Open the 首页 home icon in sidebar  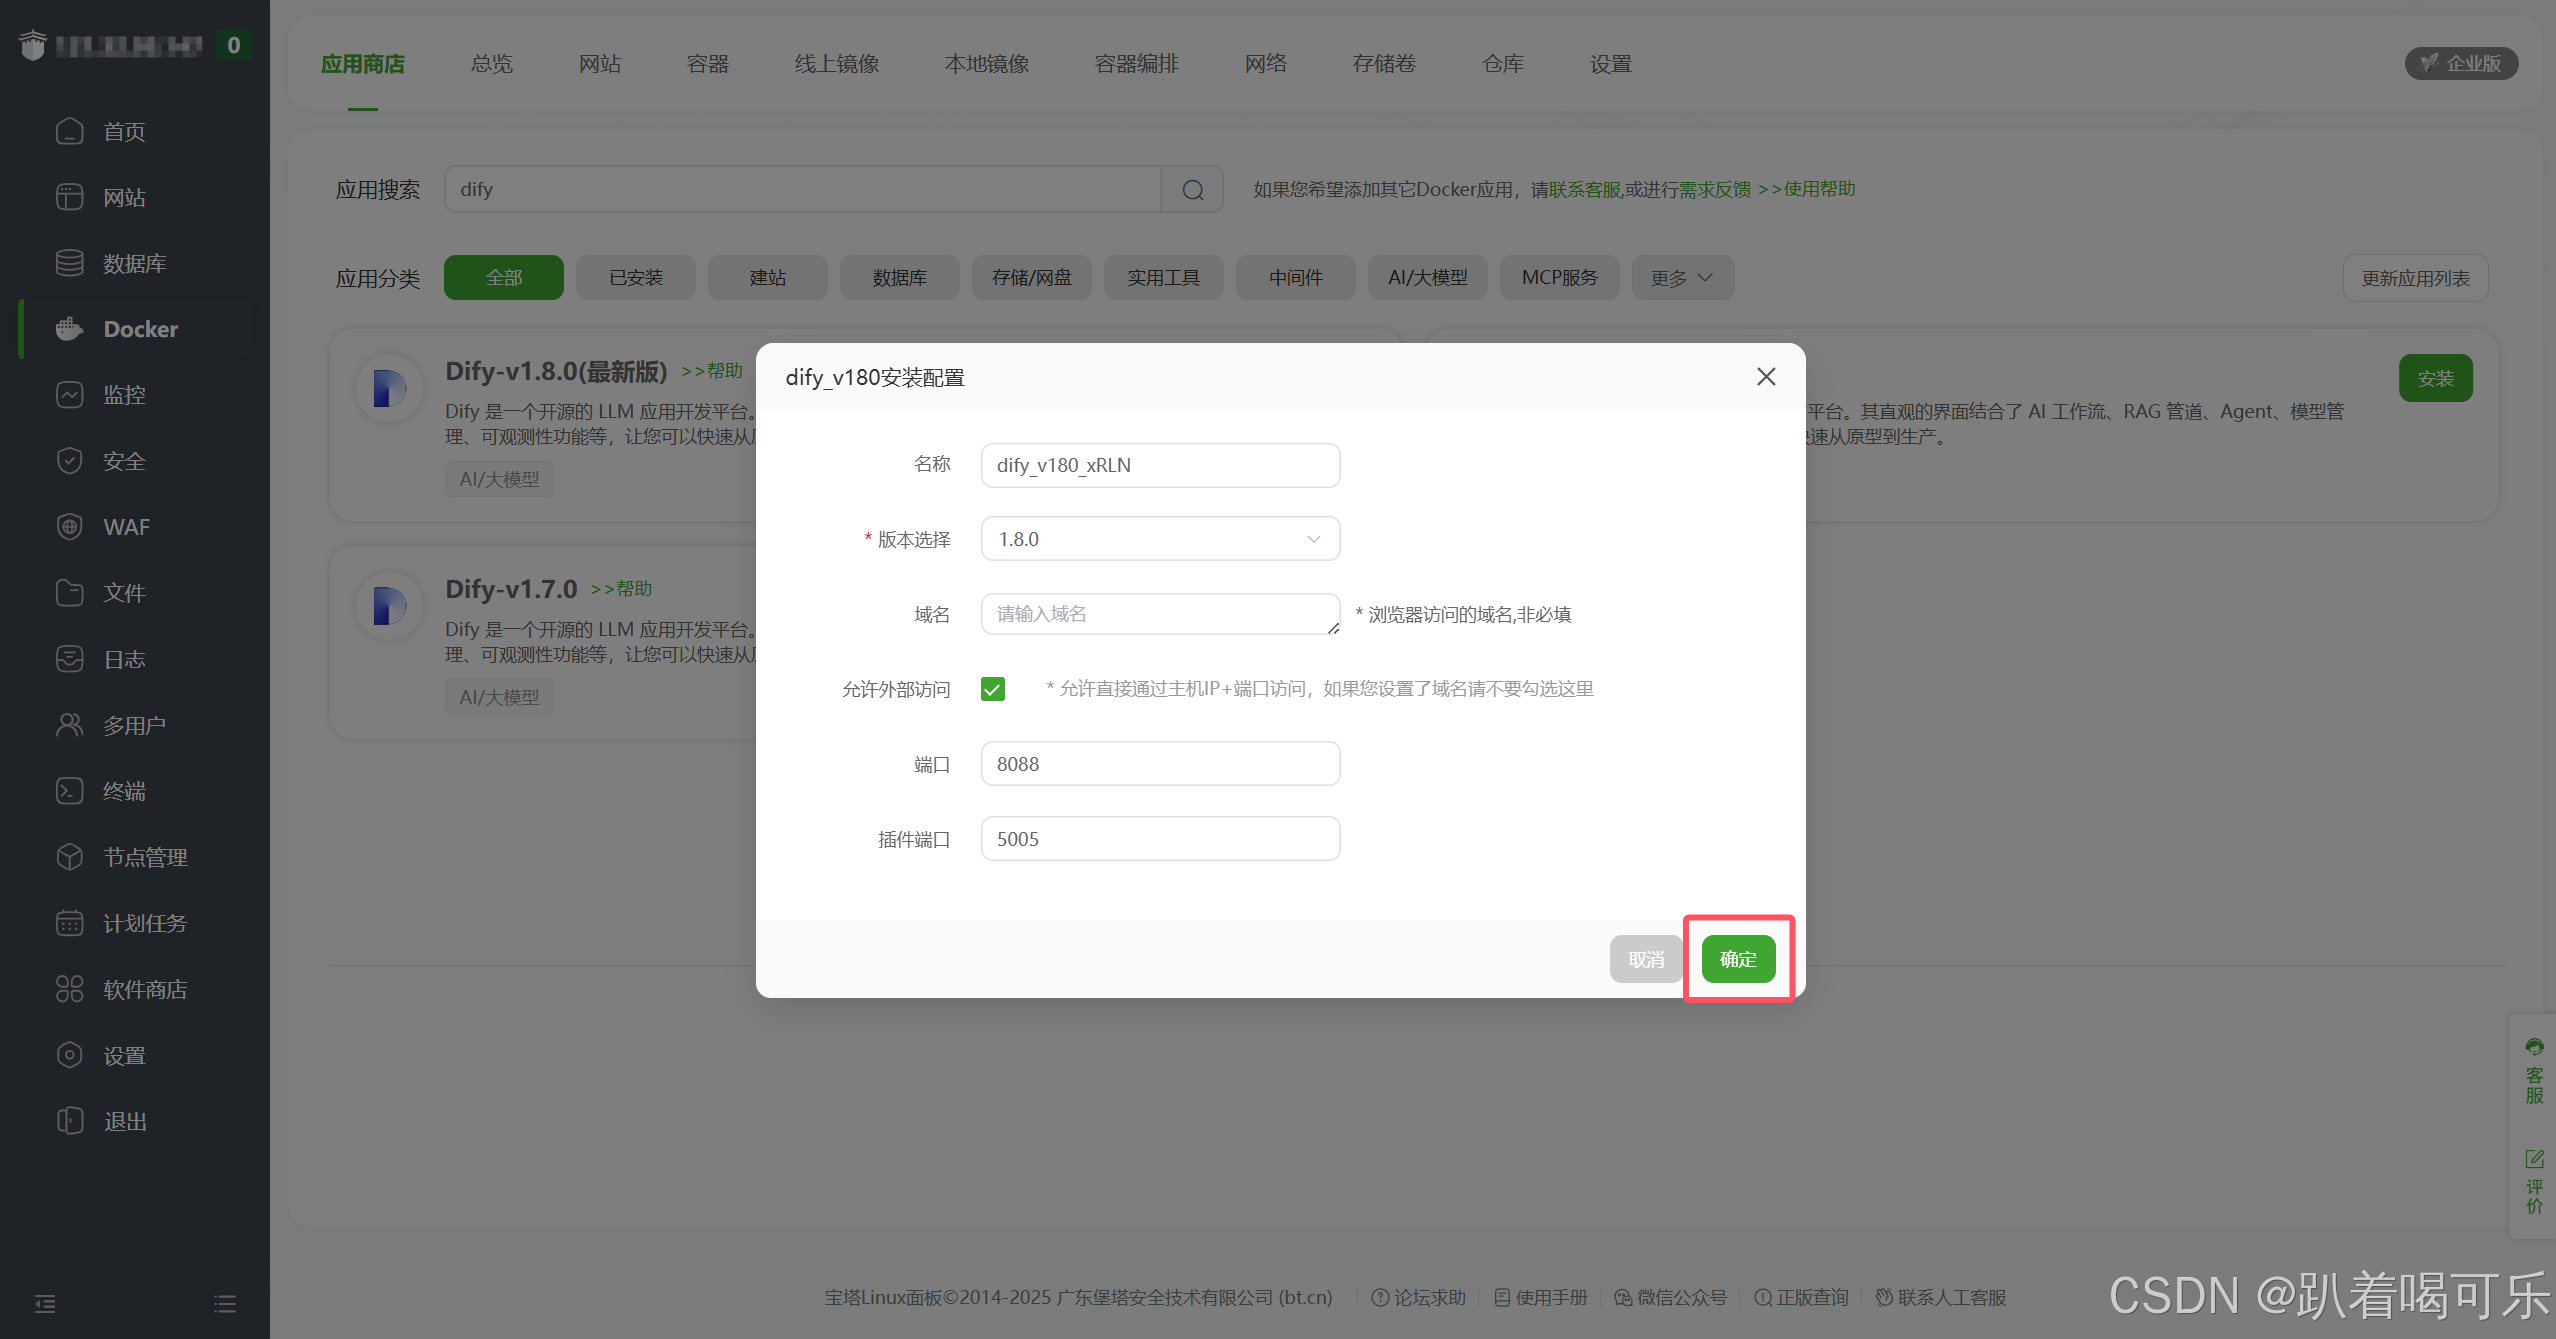coord(69,131)
